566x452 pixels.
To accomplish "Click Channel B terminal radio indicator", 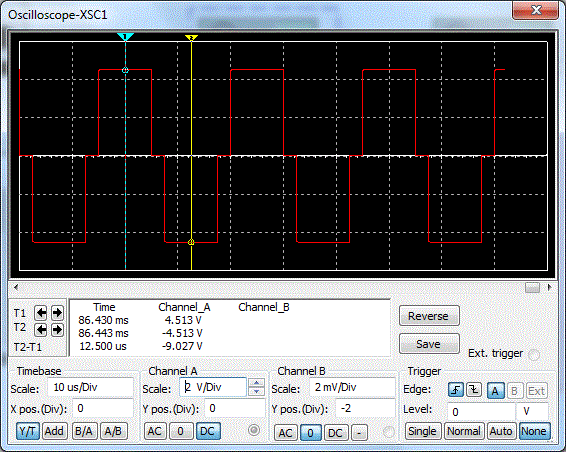I will coord(389,431).
